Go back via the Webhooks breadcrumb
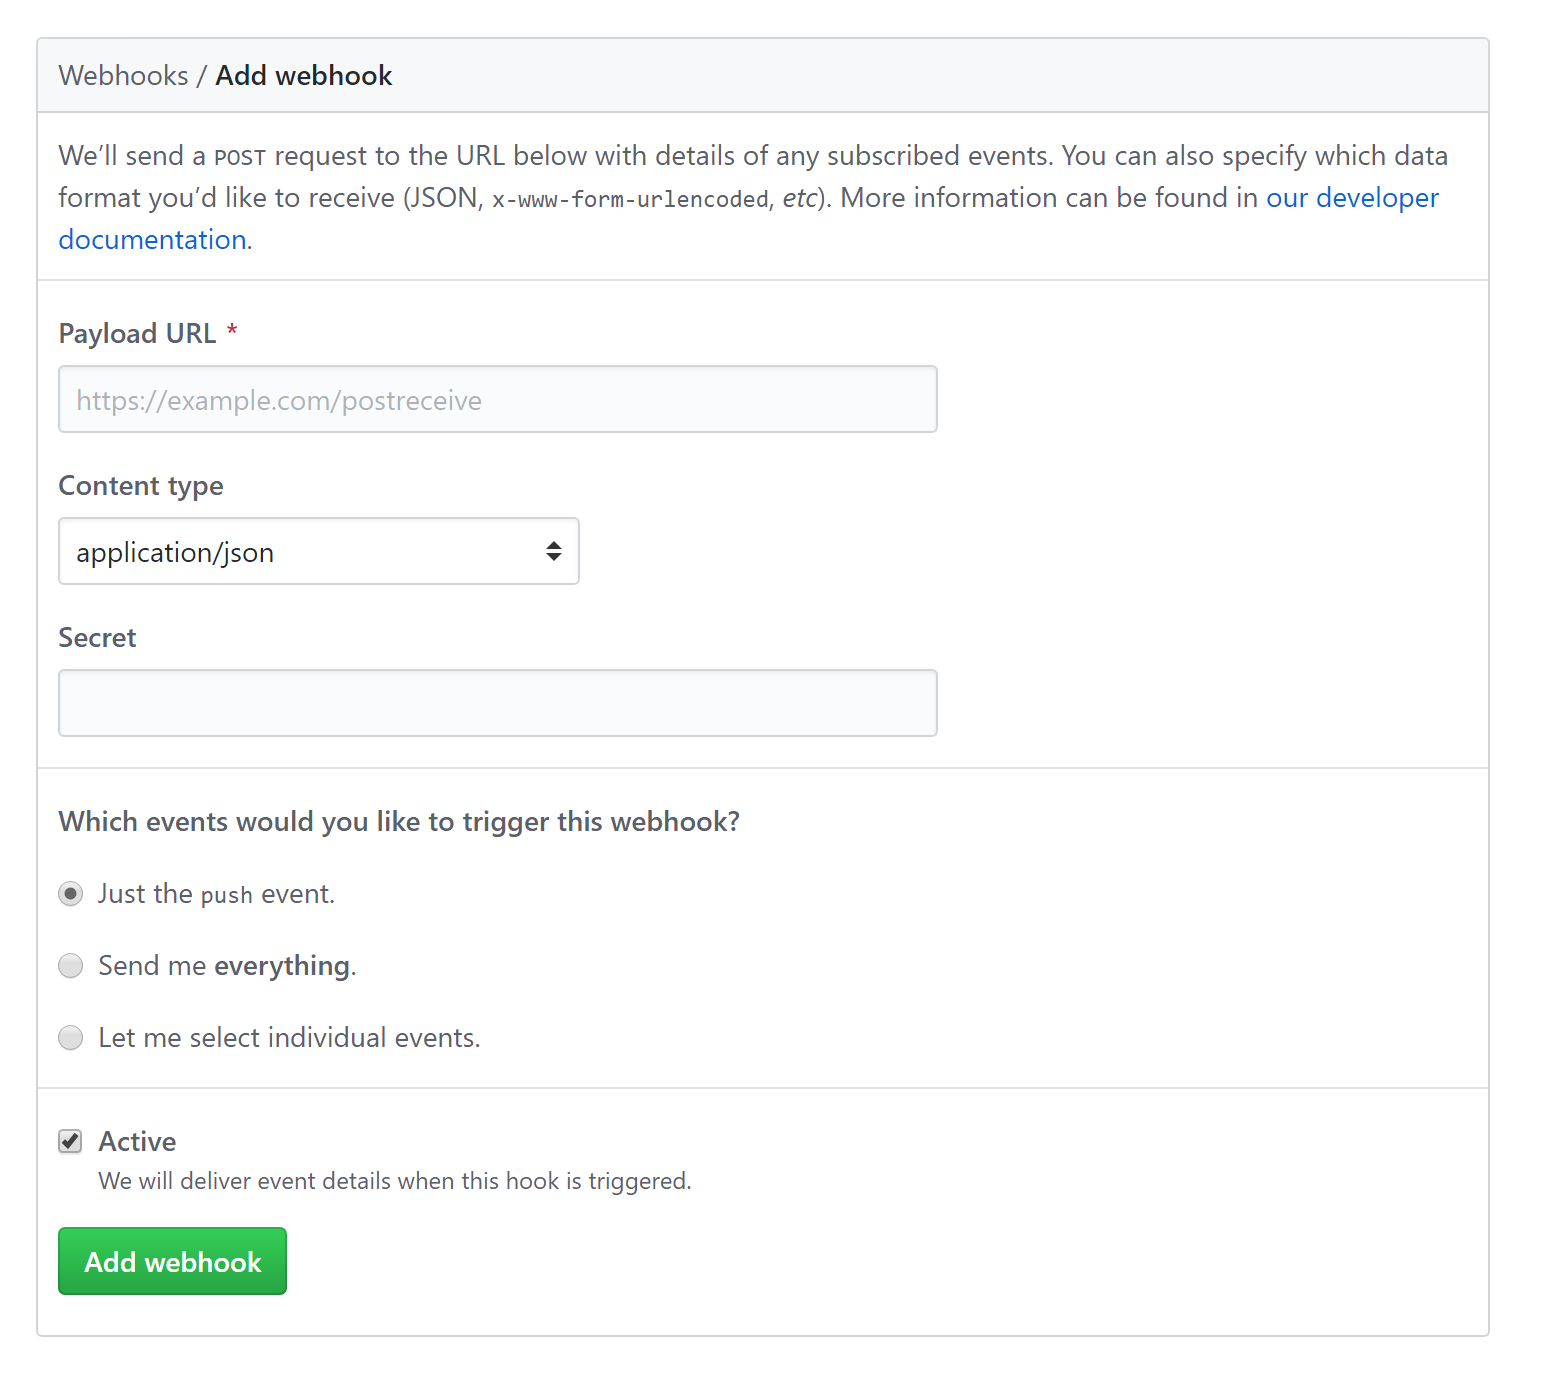Viewport: 1550px width, 1397px height. pos(123,76)
